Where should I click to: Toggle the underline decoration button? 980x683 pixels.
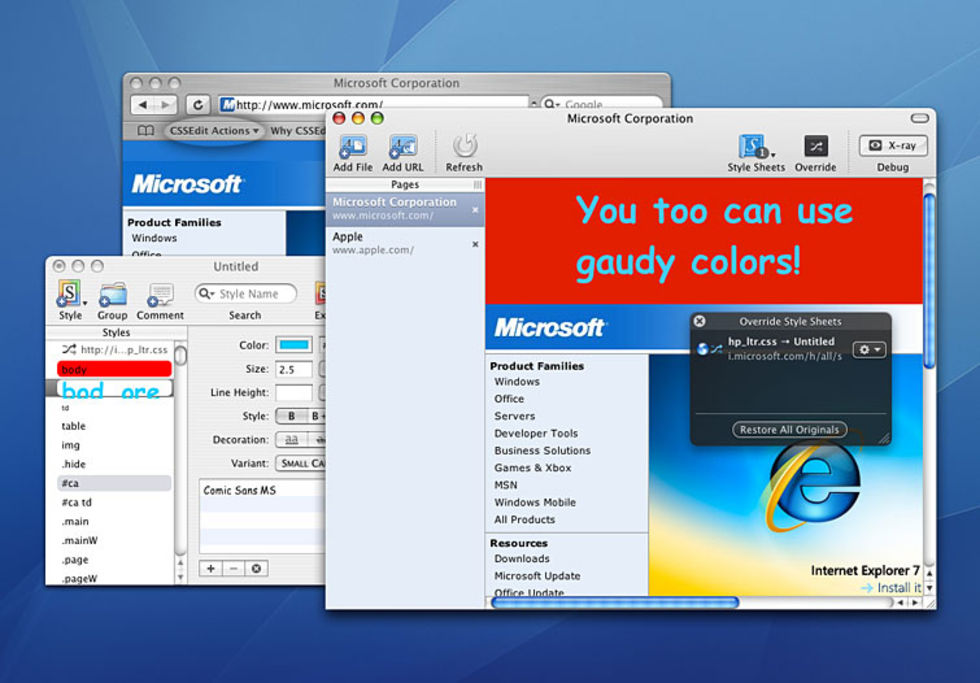pos(291,440)
